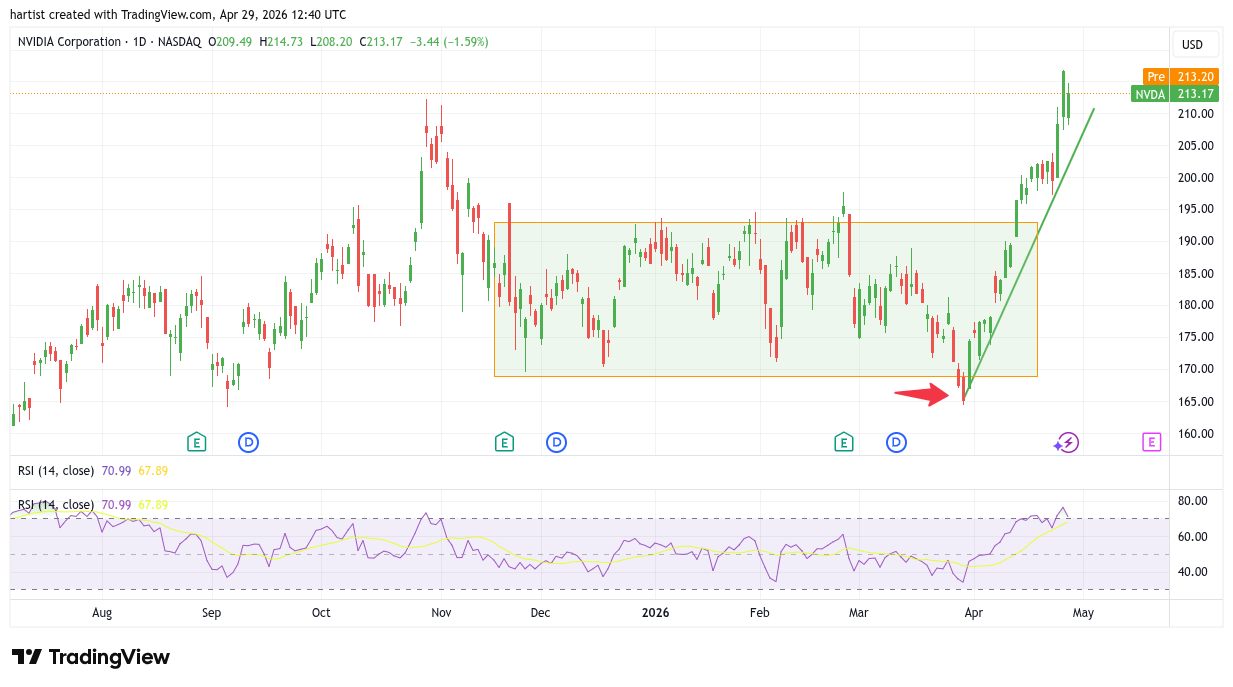Image resolution: width=1233 pixels, height=687 pixels.
Task: Click the earnings E marker in late February
Action: coord(843,442)
